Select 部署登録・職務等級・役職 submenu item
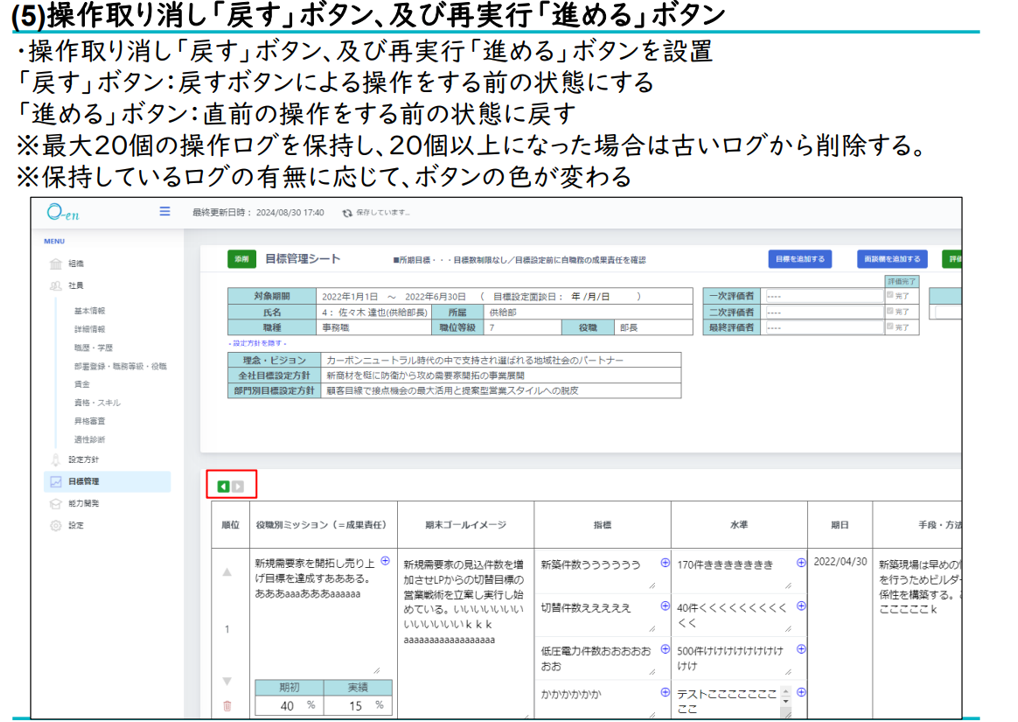Screen dimensions: 1018x722 [120, 366]
